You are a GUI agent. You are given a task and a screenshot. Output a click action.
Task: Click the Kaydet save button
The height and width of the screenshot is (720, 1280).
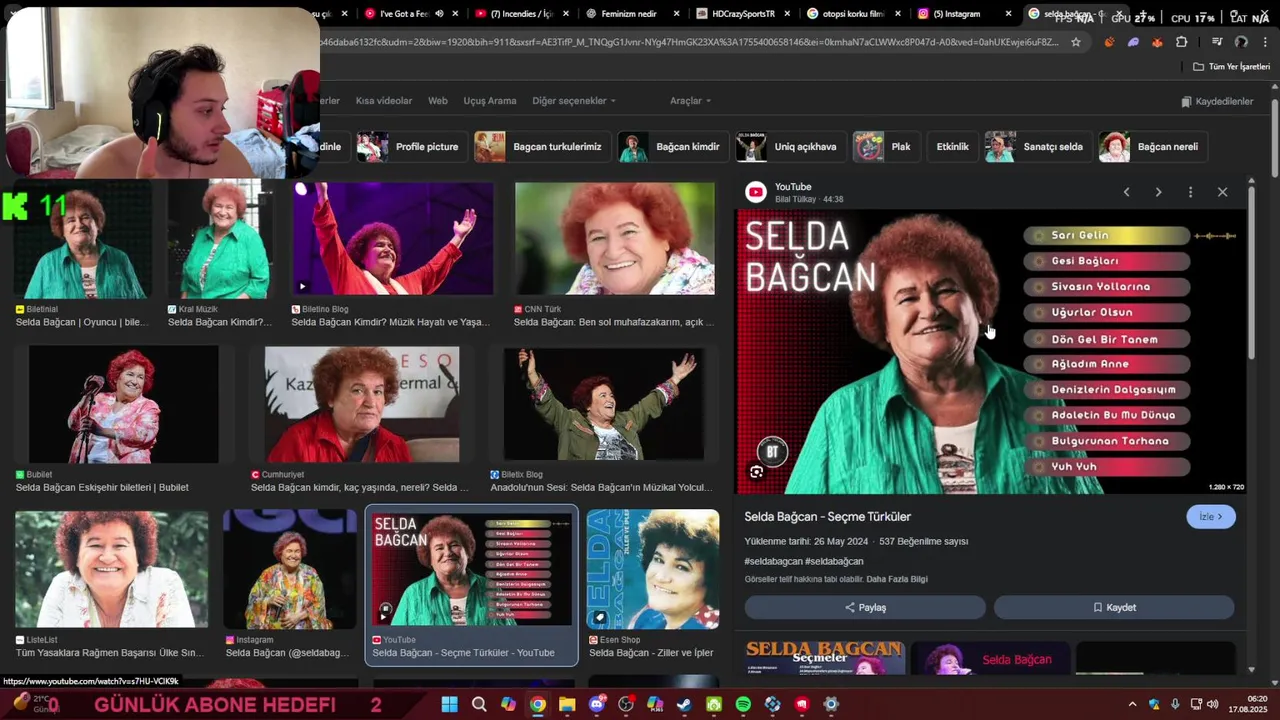point(1114,607)
